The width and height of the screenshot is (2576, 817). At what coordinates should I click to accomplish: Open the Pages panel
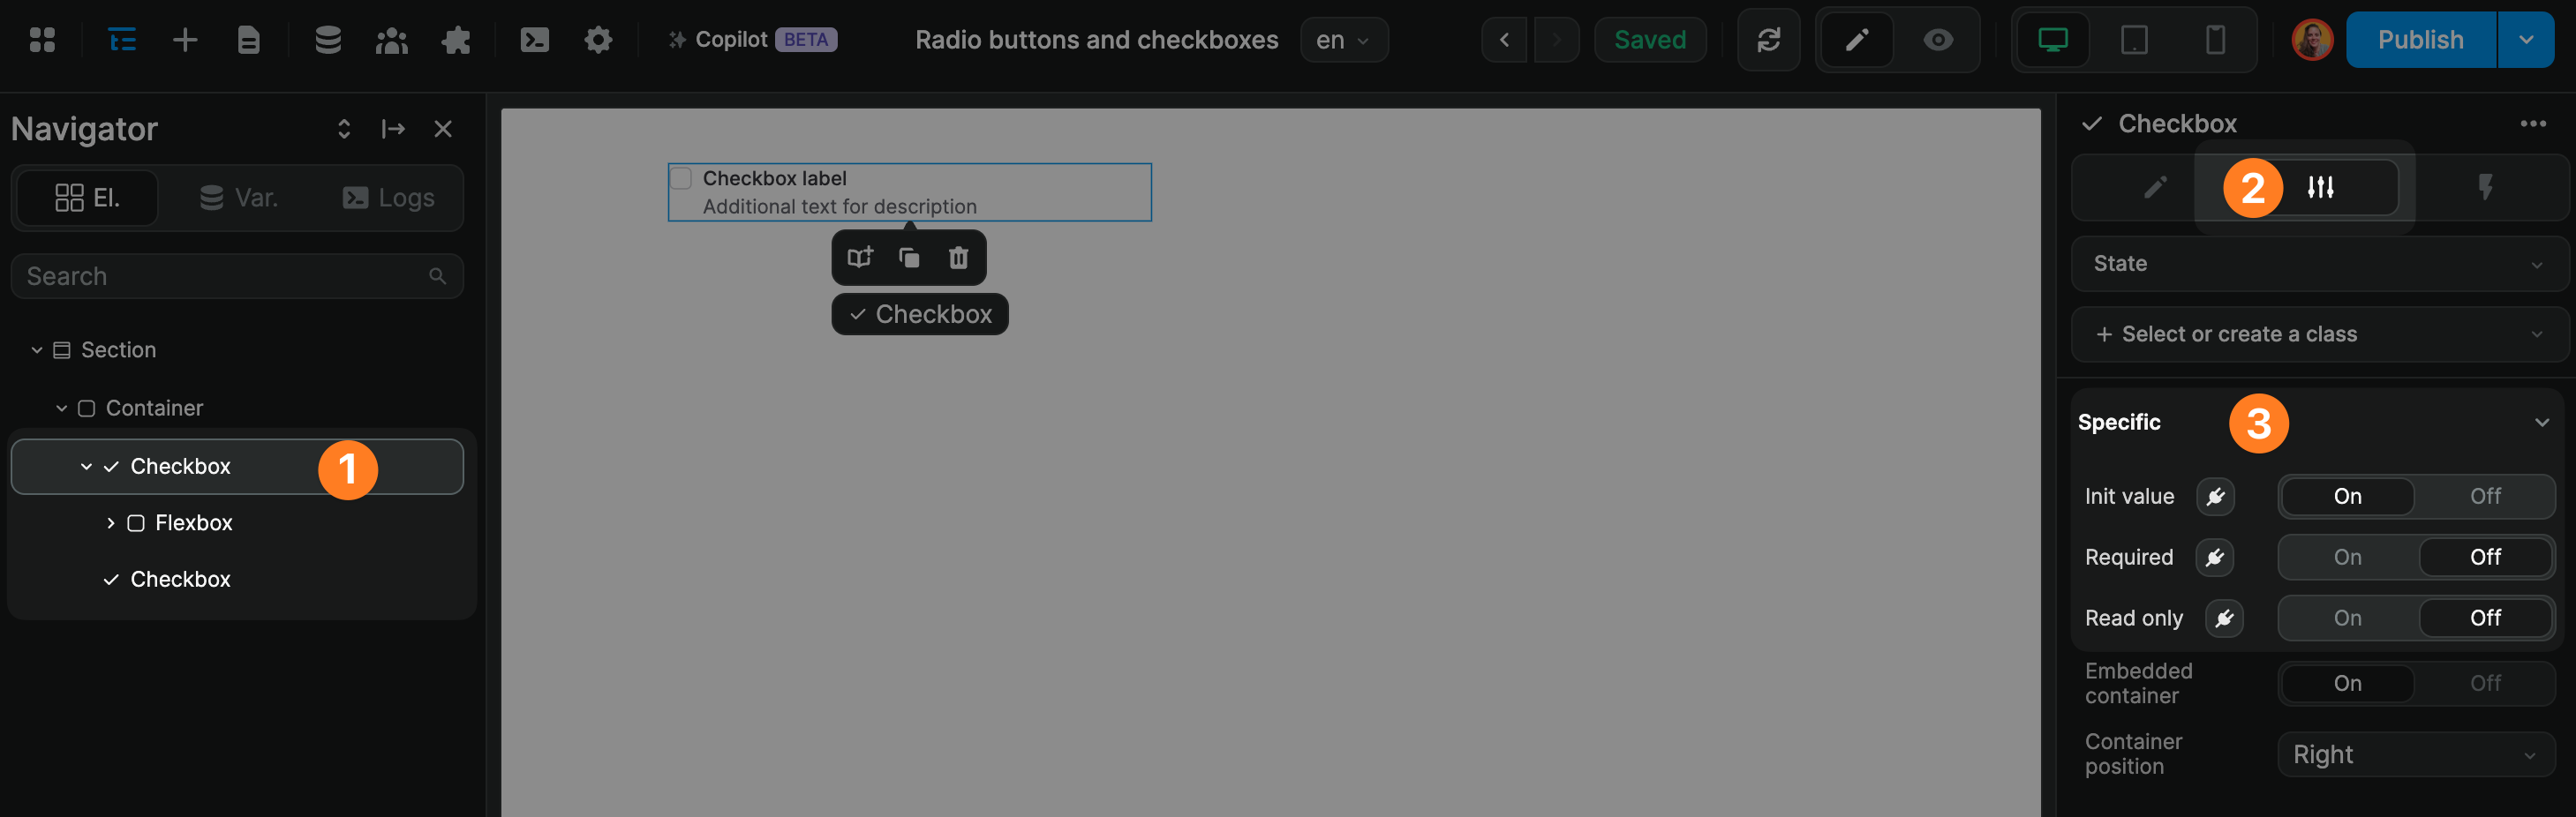[248, 40]
